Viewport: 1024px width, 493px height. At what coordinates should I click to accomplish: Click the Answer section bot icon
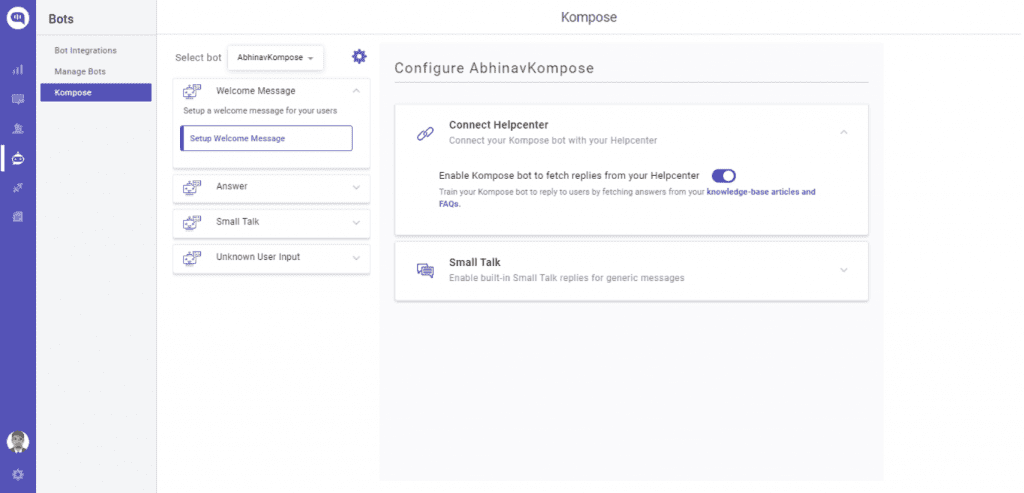pos(192,187)
